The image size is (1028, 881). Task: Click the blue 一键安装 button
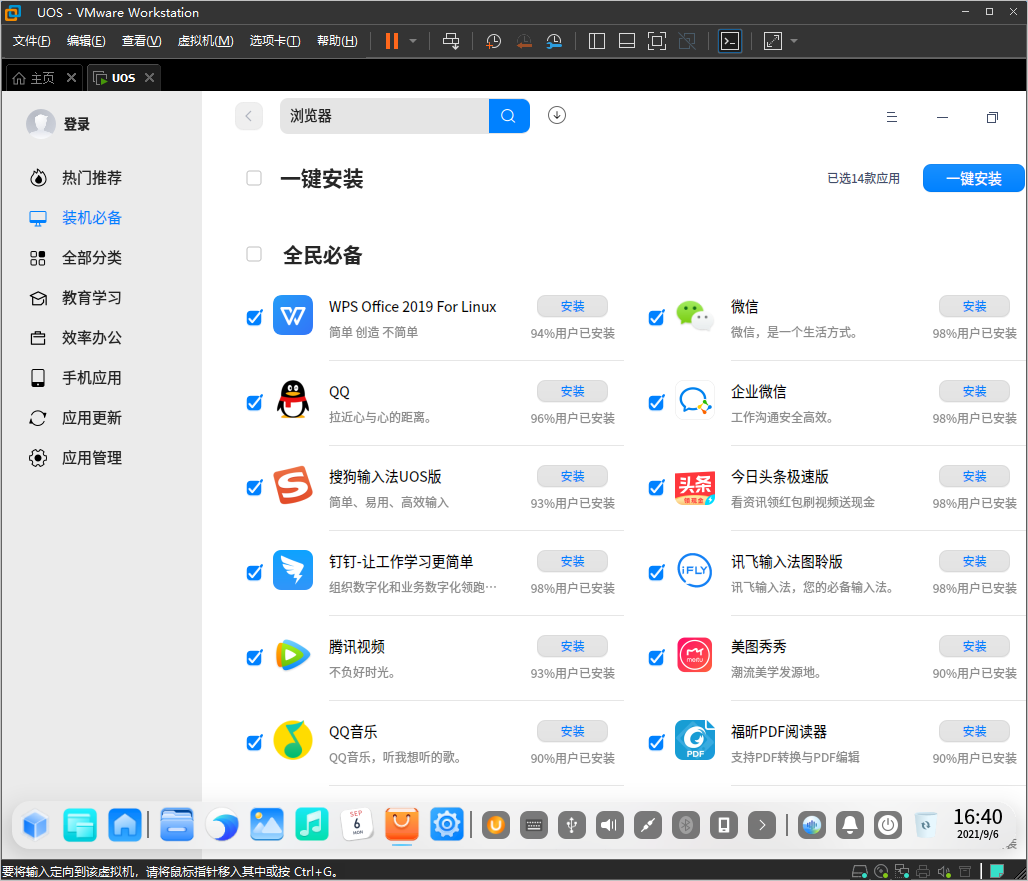[973, 178]
